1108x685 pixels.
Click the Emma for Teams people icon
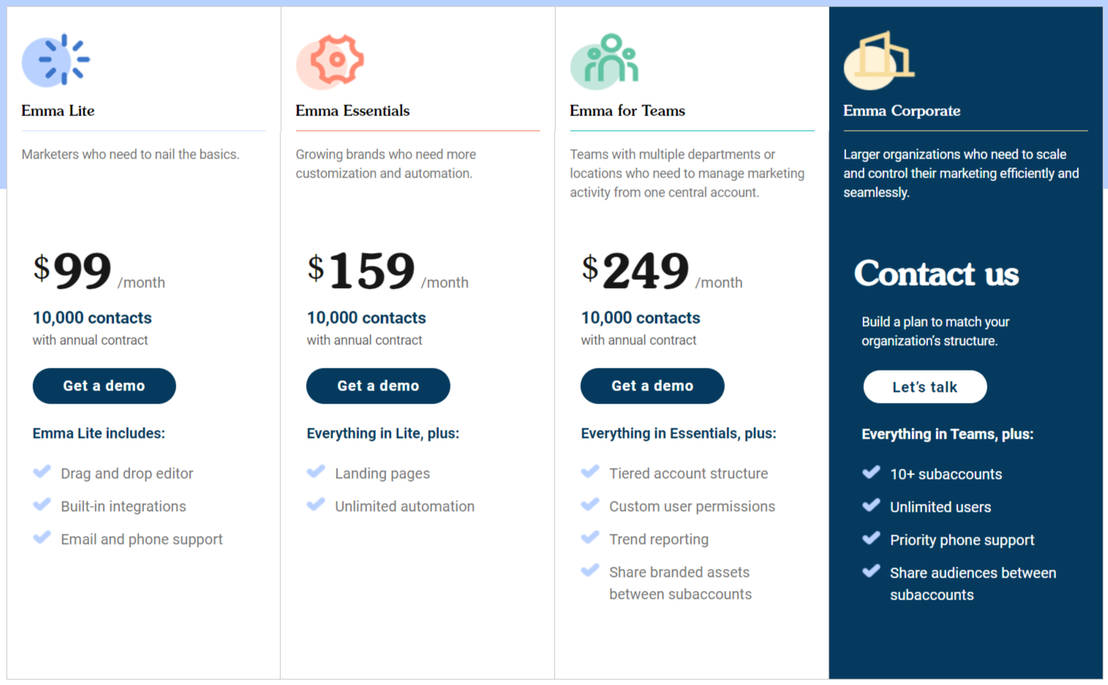point(604,59)
